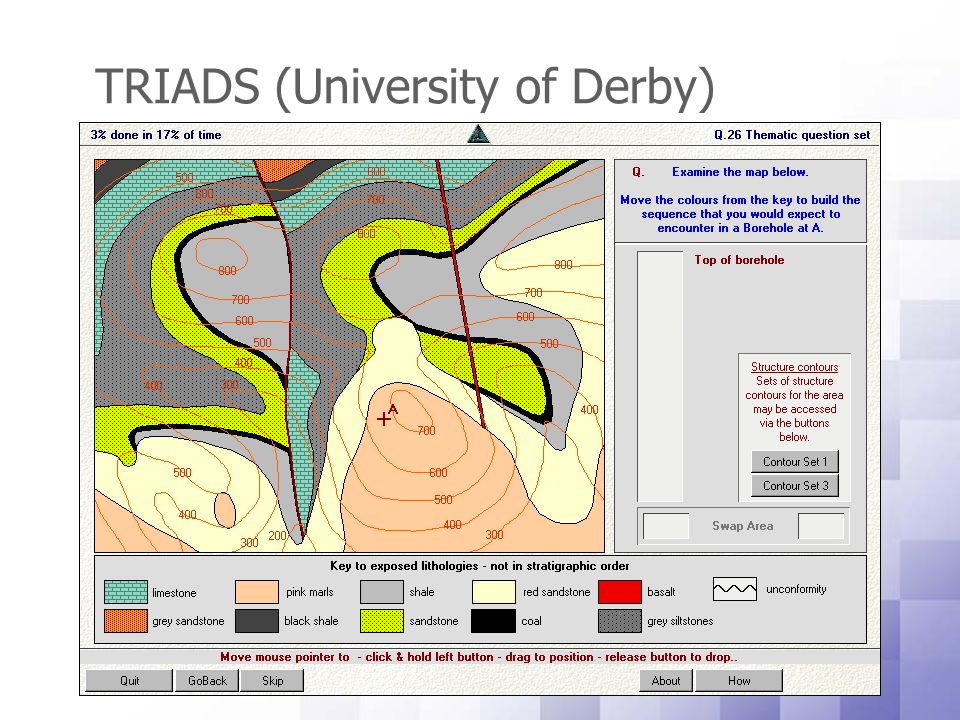Click the 'Swap Area' label
This screenshot has height=720, width=960.
pos(742,526)
